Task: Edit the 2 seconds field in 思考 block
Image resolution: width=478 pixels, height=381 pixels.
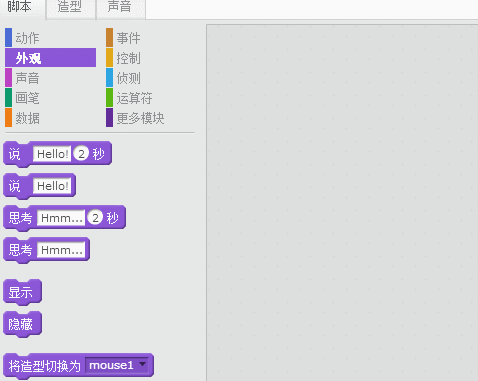Action: click(x=95, y=218)
